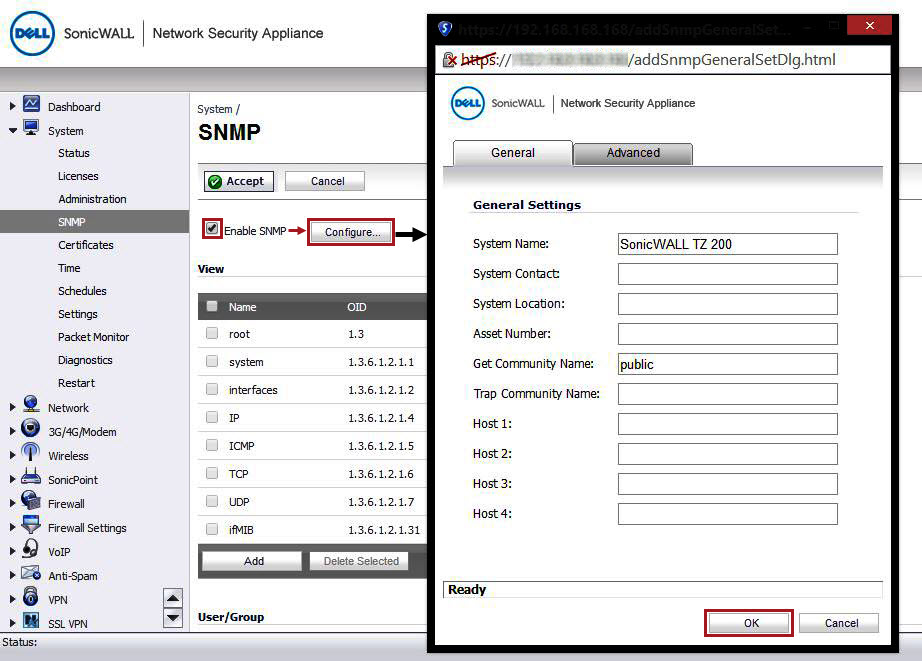
Task: Switch to the Advanced tab
Action: point(633,153)
